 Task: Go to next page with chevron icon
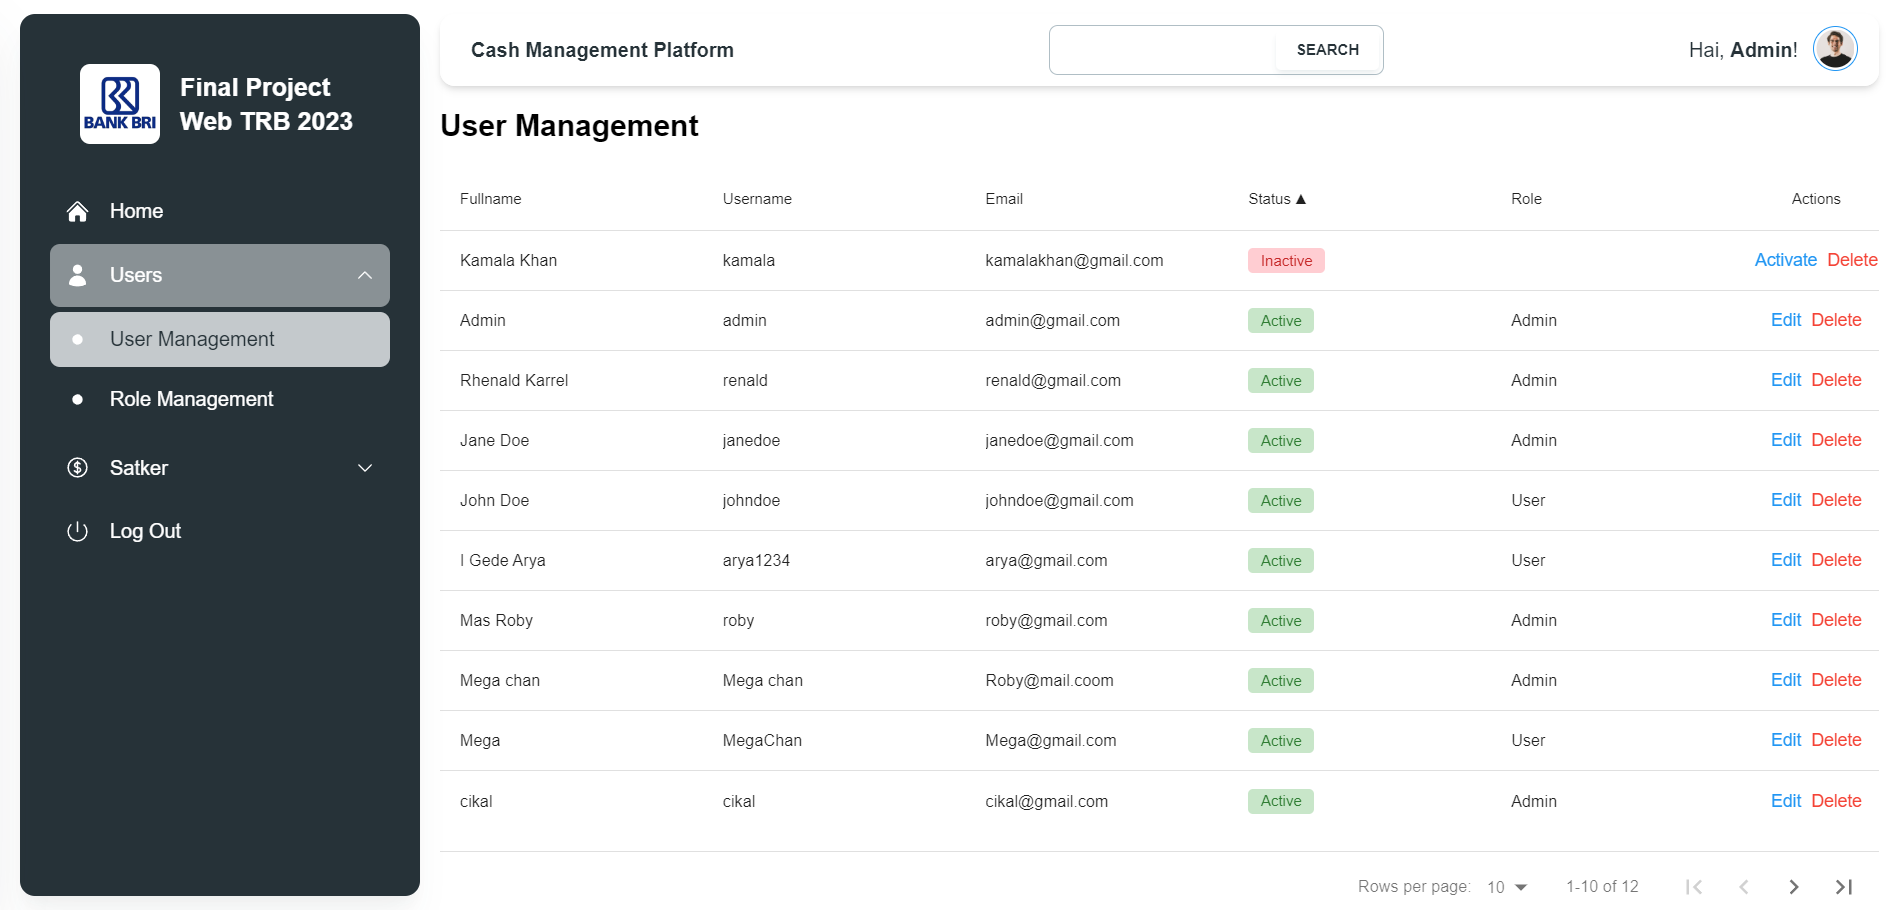coord(1793,887)
